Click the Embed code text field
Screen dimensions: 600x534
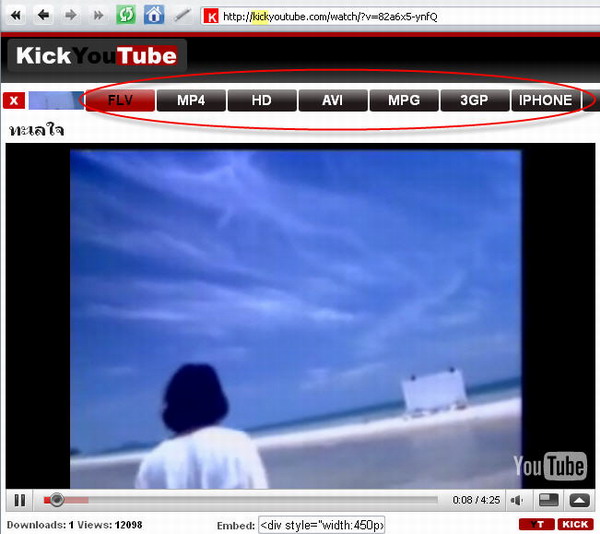321,525
